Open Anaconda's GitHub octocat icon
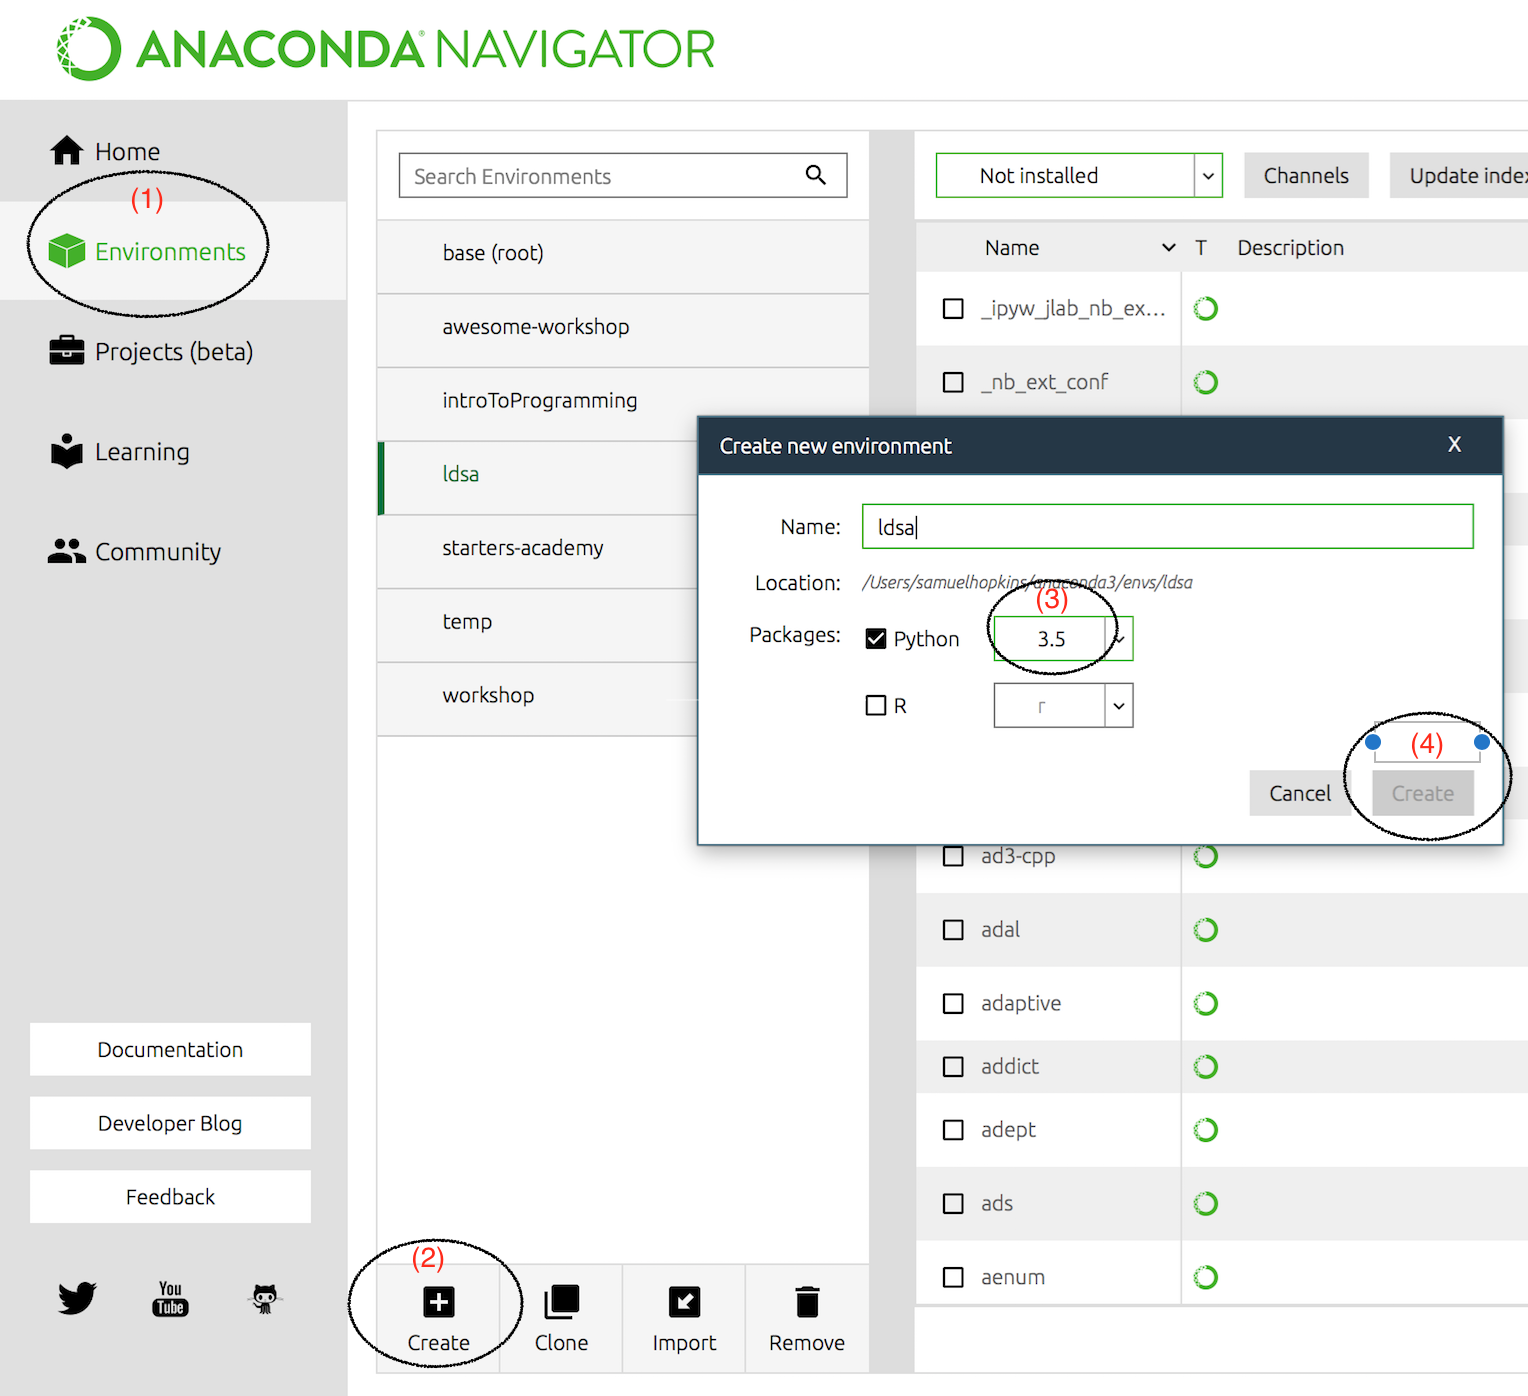 click(265, 1298)
